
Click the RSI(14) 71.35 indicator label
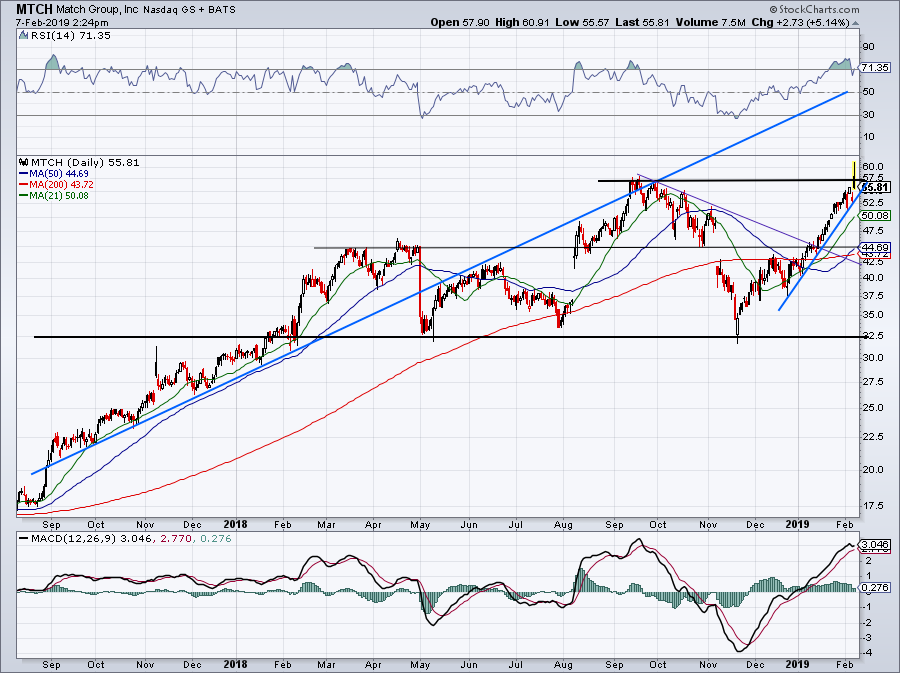pyautogui.click(x=70, y=36)
